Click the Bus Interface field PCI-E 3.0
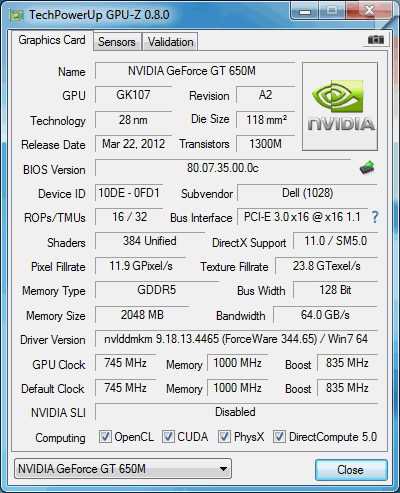This screenshot has width=400, height=493. [x=302, y=217]
